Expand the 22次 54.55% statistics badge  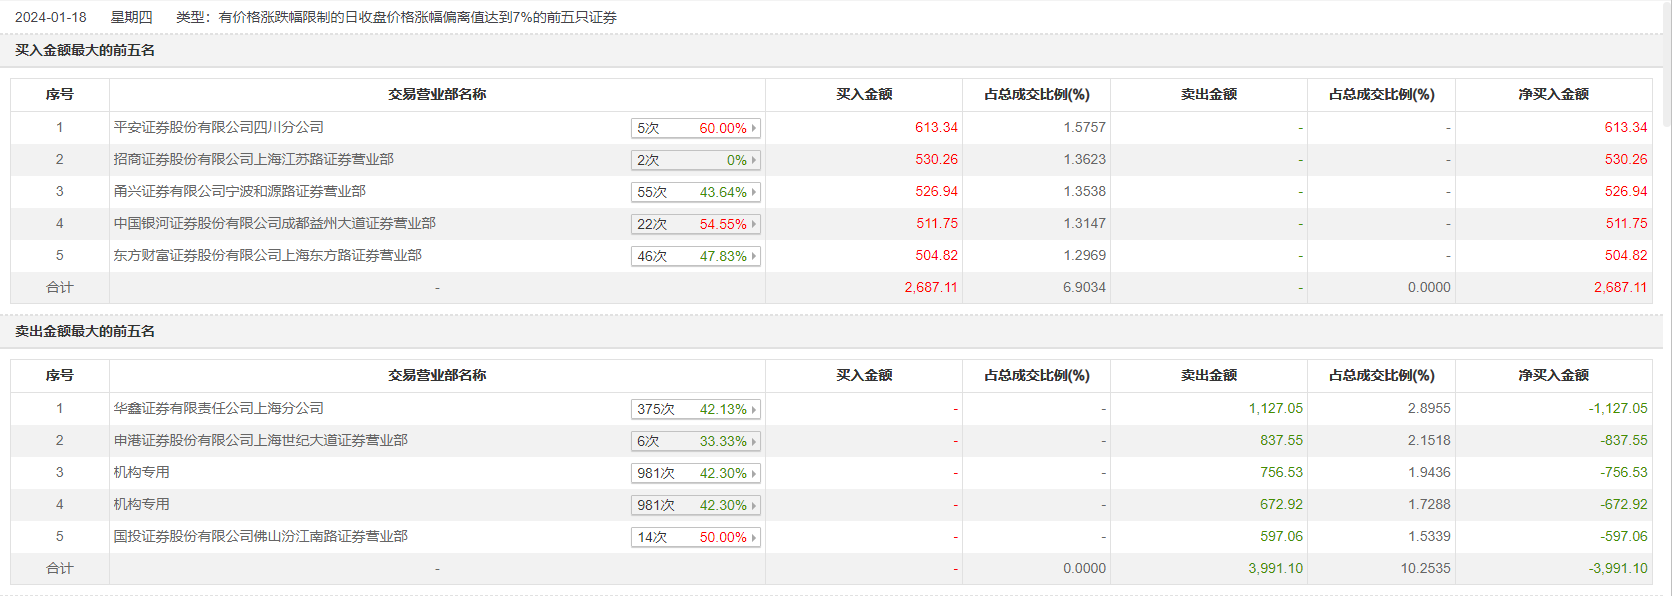[696, 224]
